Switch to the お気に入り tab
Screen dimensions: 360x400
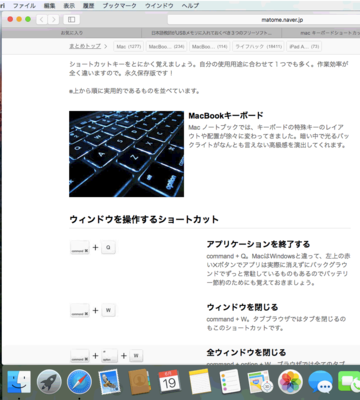[72, 33]
